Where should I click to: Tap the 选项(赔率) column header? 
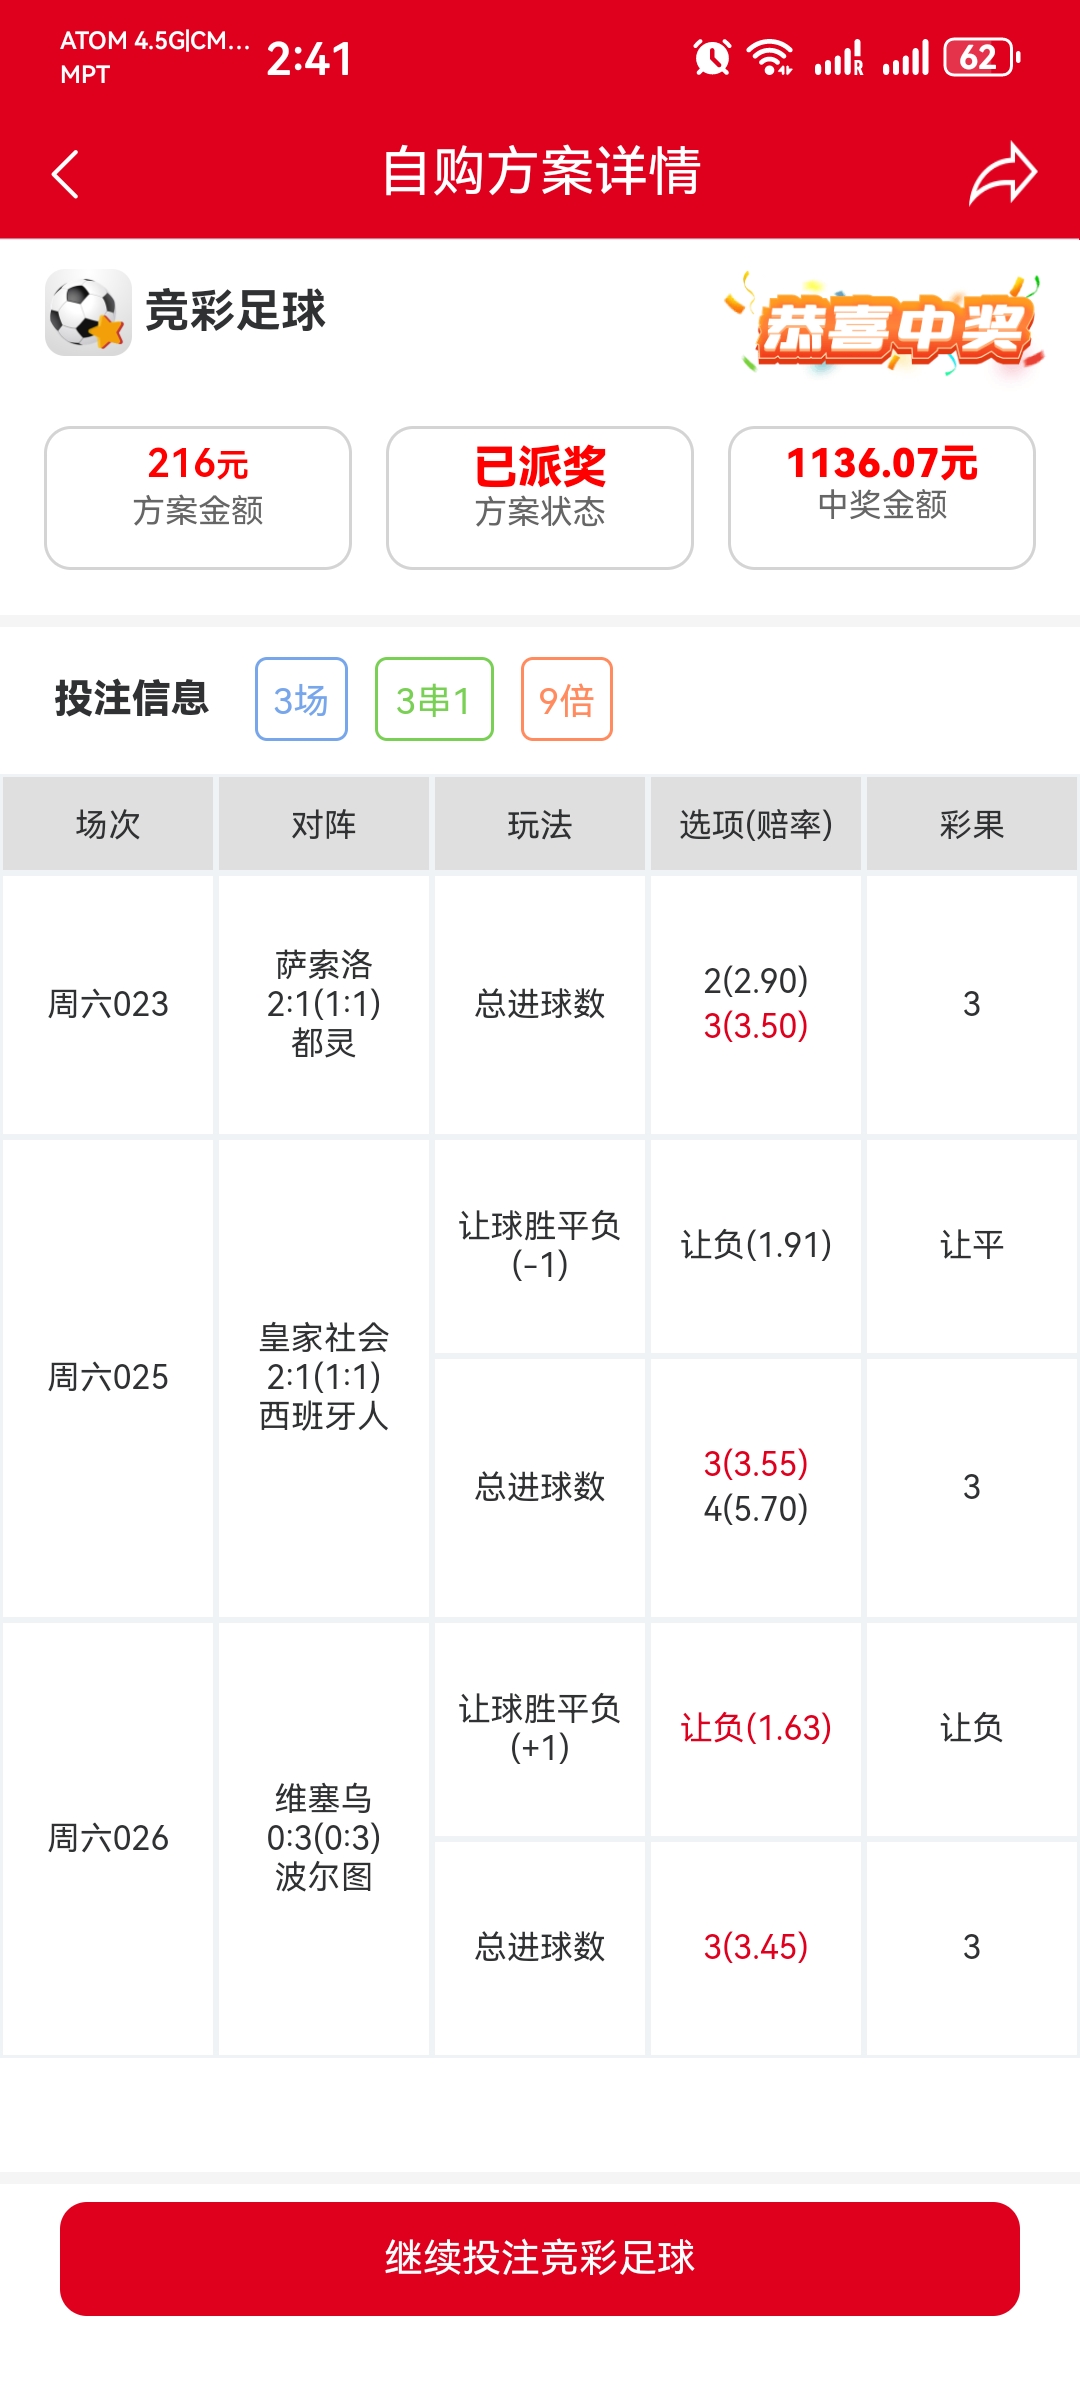[756, 824]
